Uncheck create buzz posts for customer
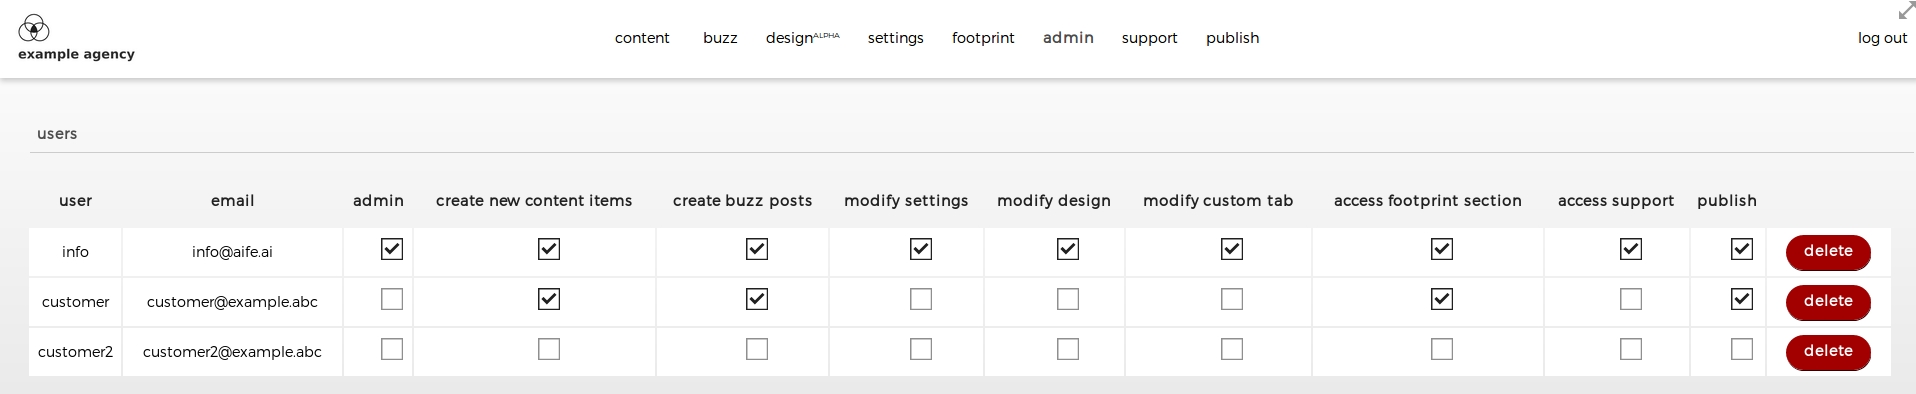 tap(757, 299)
